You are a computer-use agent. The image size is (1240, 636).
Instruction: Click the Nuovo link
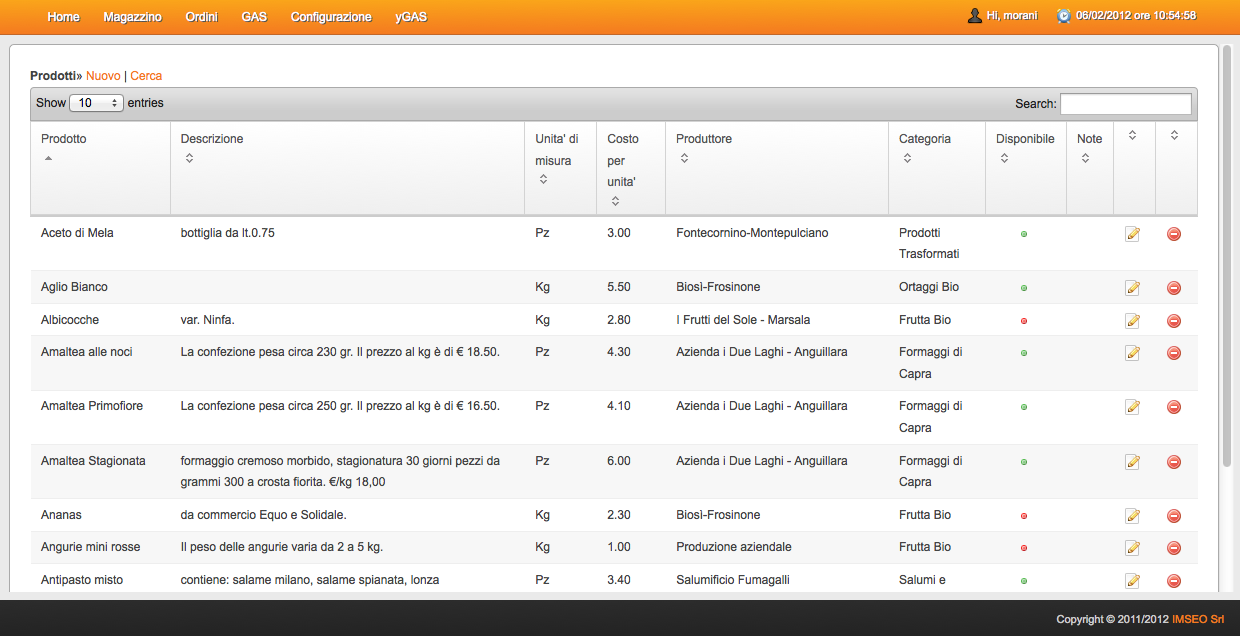103,76
